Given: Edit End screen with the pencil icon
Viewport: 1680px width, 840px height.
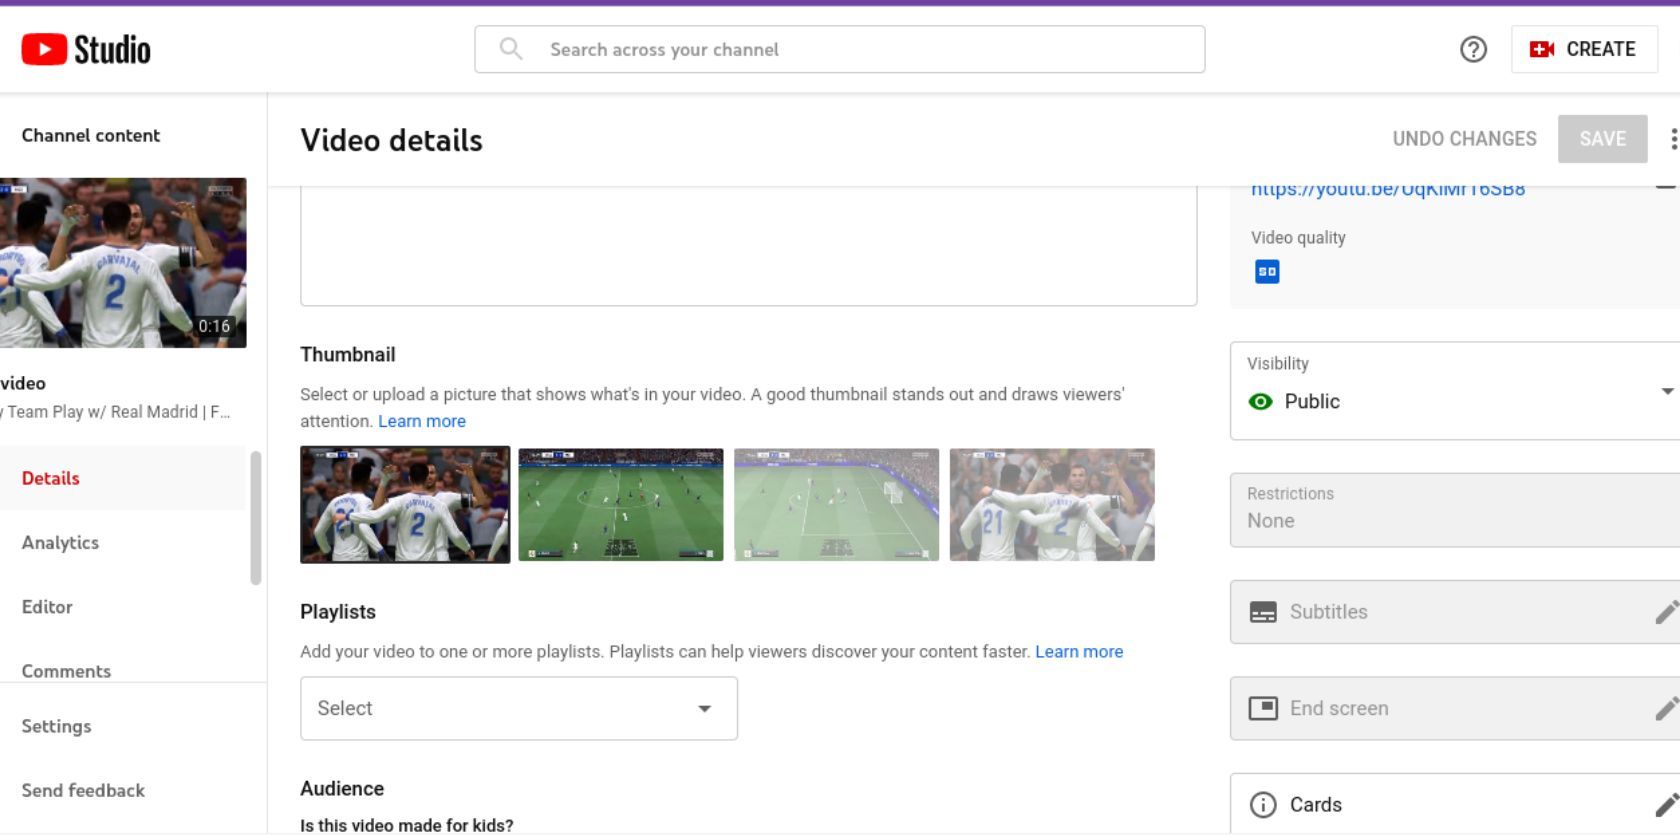Looking at the screenshot, I should click(x=1666, y=708).
